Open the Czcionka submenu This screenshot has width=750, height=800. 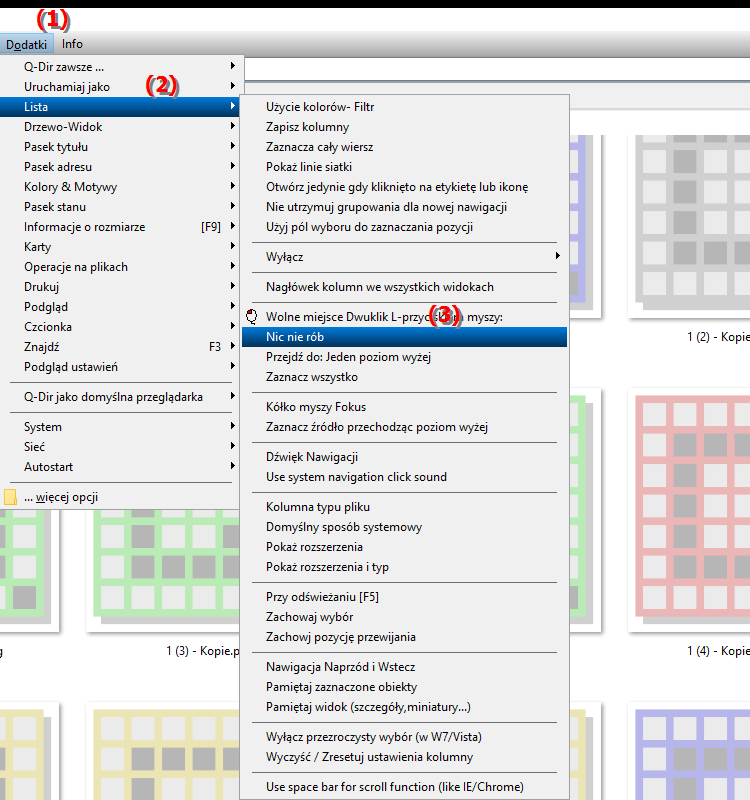(120, 327)
